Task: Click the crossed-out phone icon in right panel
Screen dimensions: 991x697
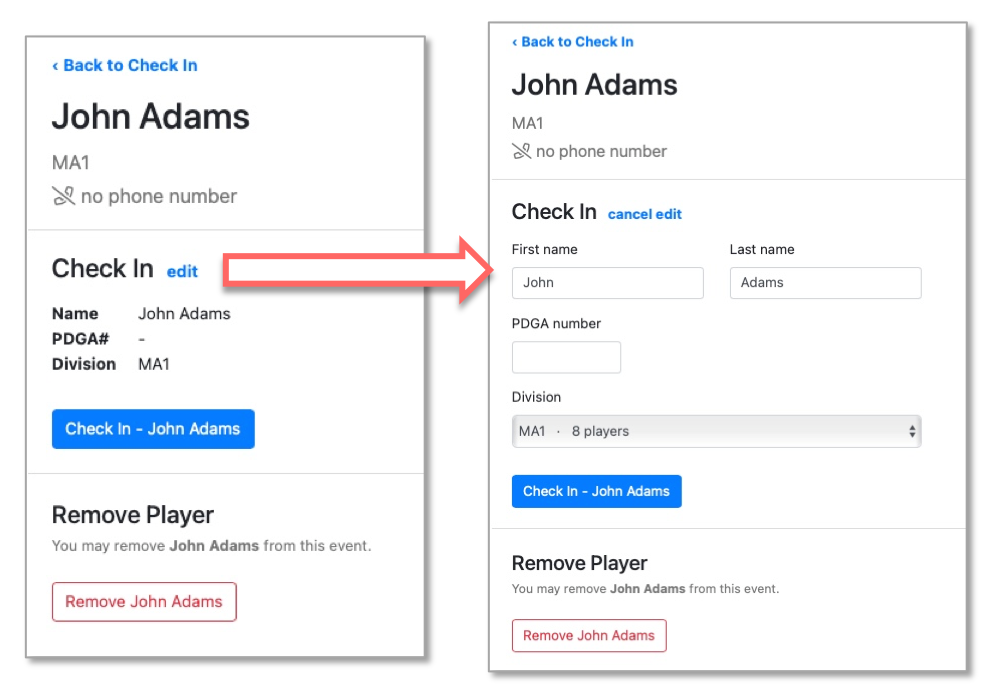Action: click(x=521, y=151)
